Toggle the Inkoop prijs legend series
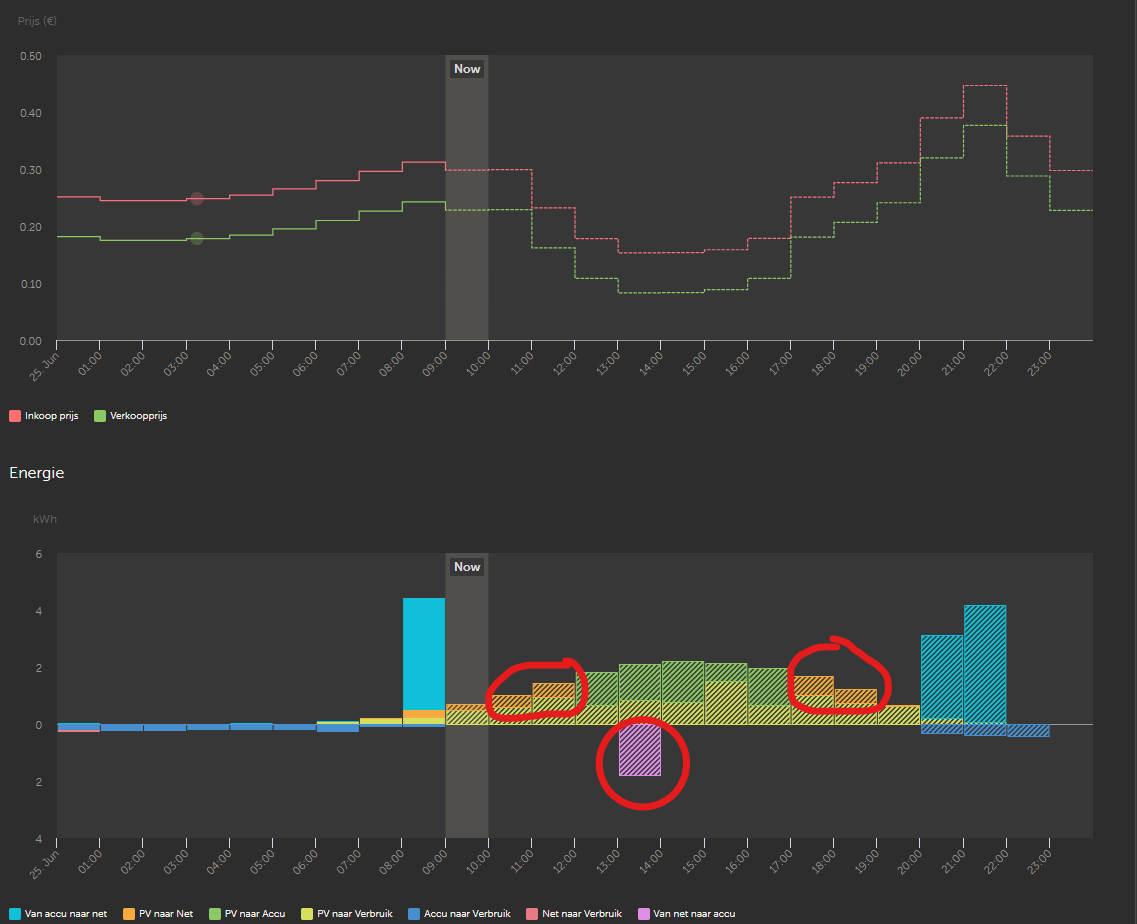 coord(44,416)
